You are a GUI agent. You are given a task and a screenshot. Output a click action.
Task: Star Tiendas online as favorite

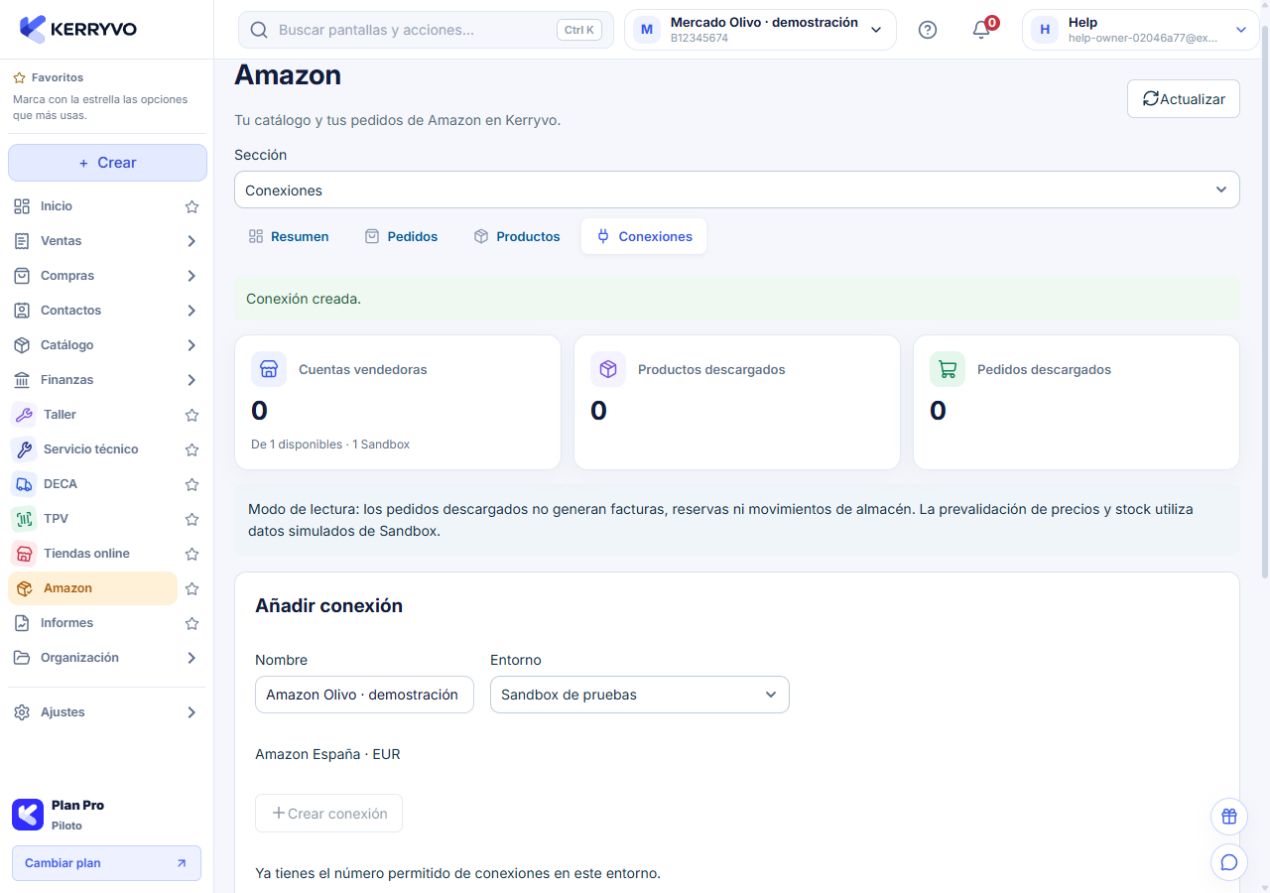[x=192, y=554]
